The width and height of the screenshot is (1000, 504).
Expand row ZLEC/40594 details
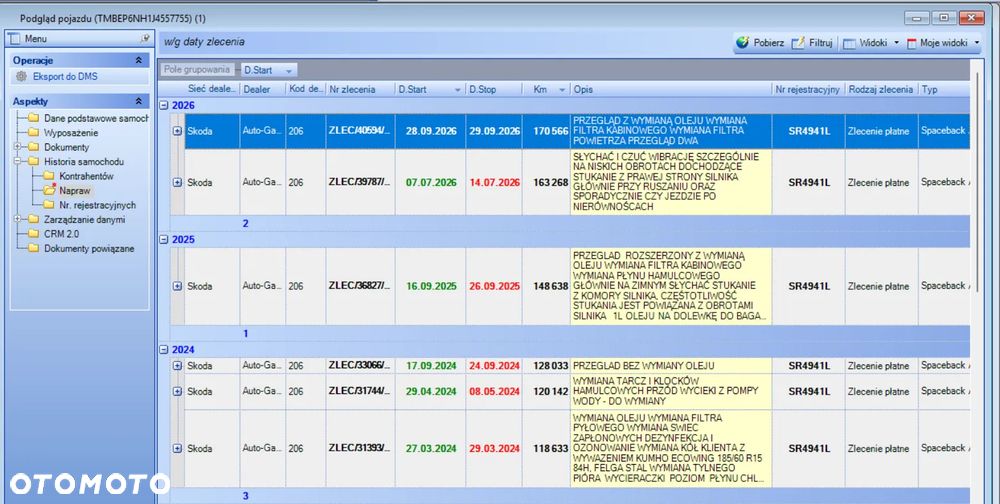(177, 131)
